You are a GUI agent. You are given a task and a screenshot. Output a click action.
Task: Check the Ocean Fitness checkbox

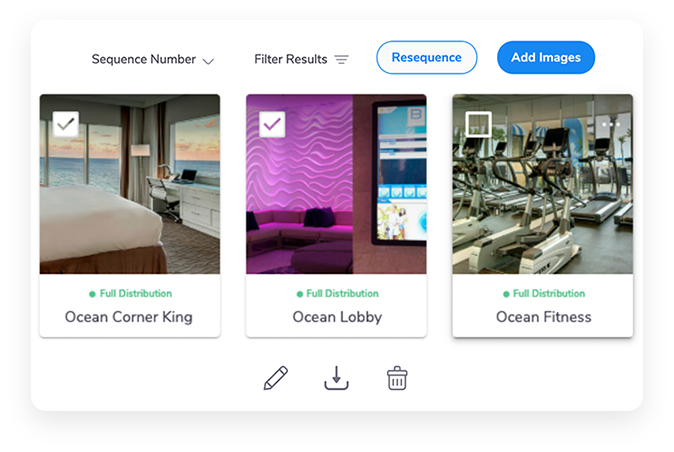coord(478,124)
